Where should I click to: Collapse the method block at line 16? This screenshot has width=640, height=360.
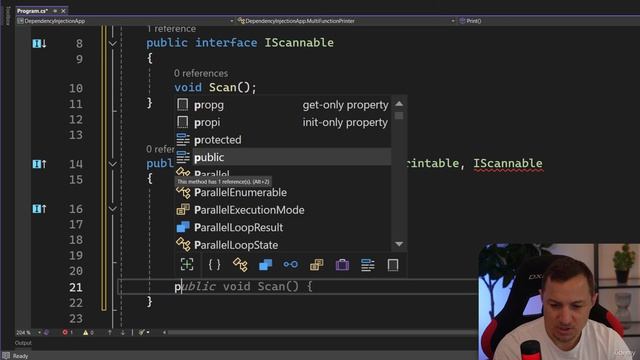[113, 209]
